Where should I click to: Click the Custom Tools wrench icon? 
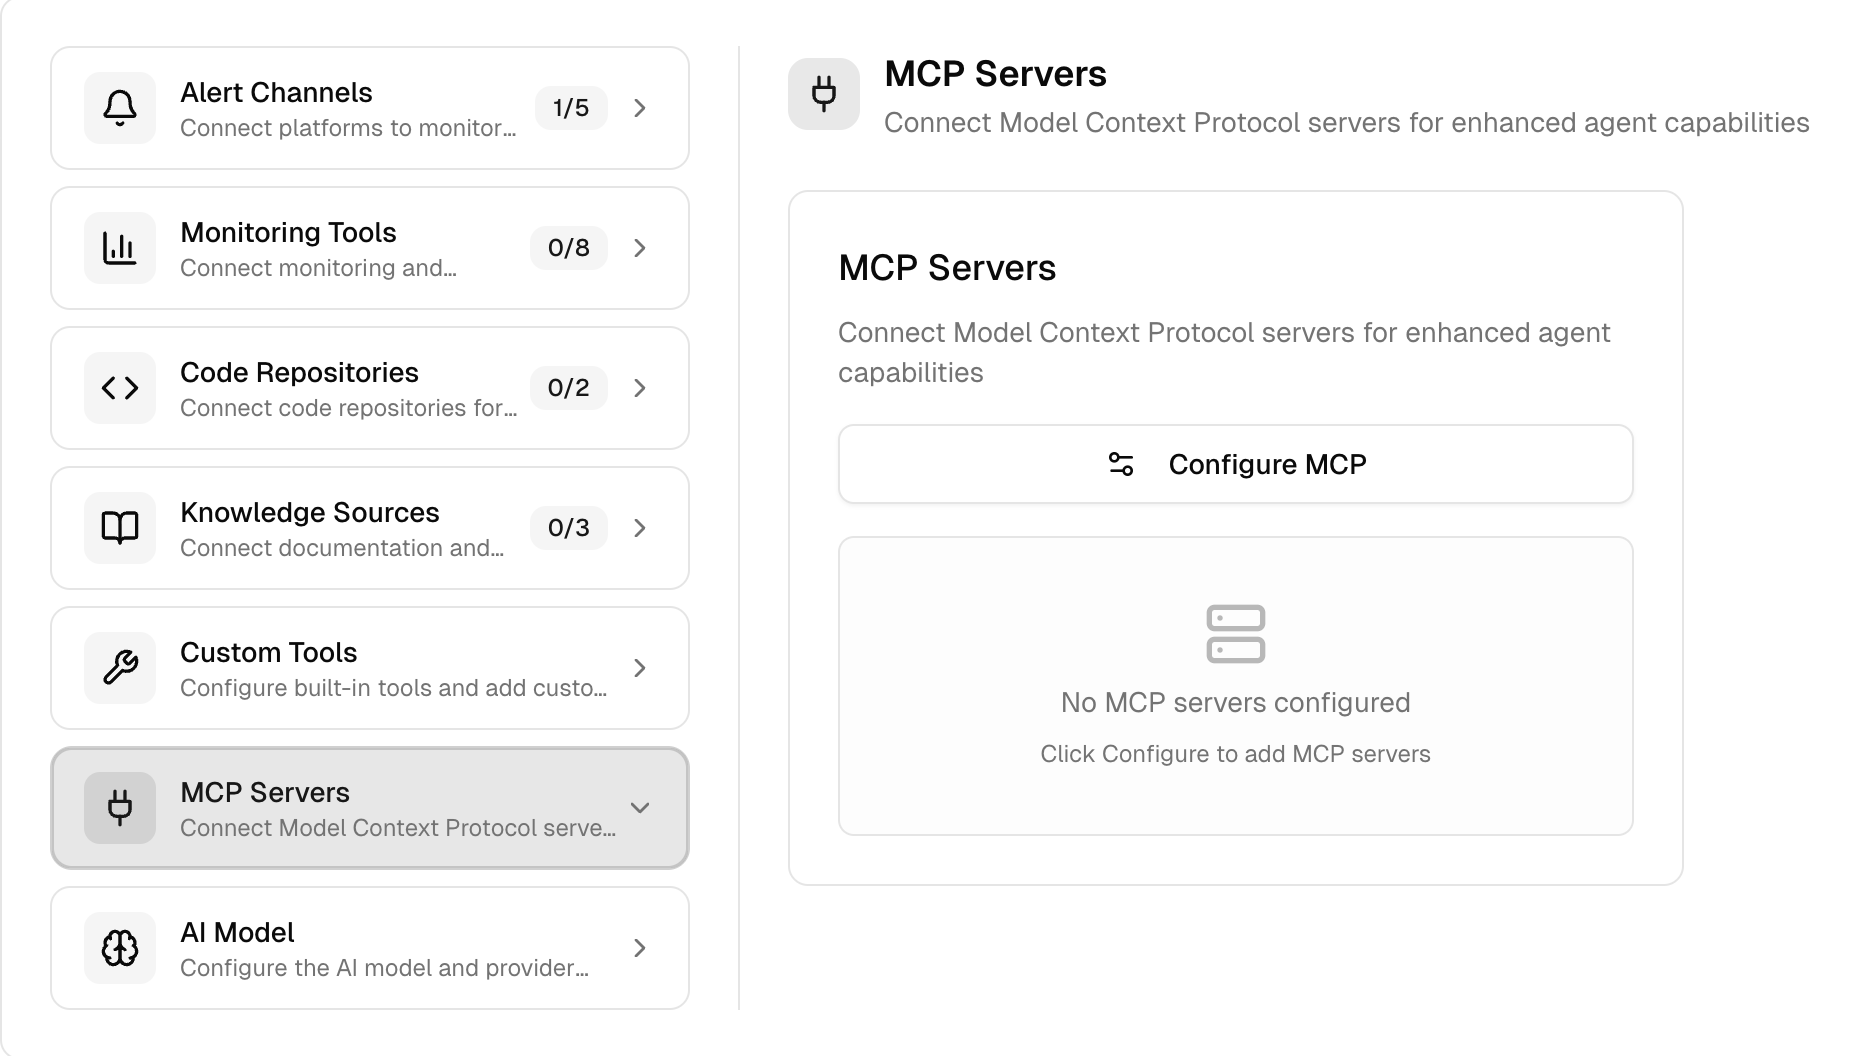pyautogui.click(x=119, y=668)
